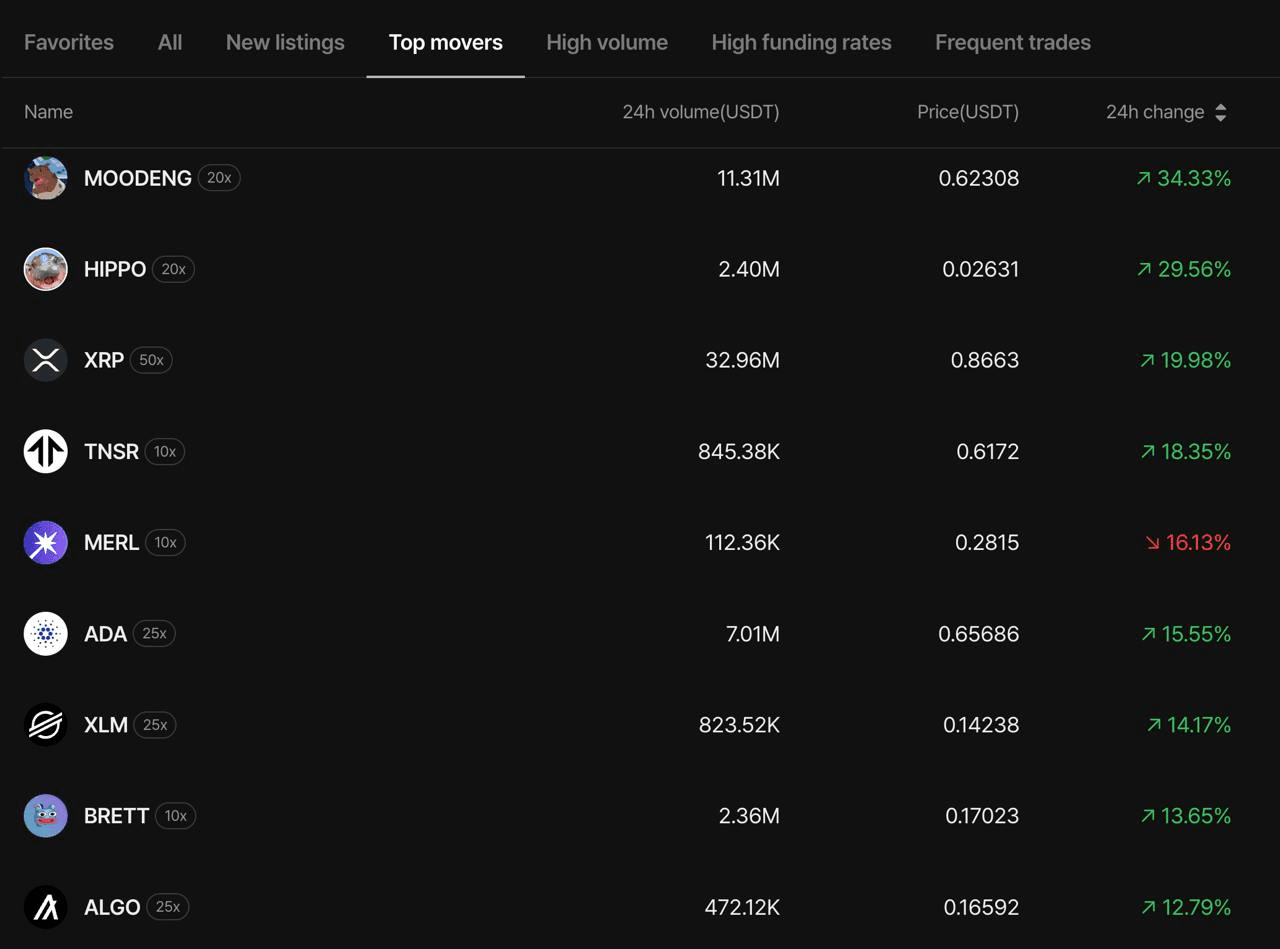Click the ADA coin logo
Screen dimensions: 1280x949
(45, 634)
